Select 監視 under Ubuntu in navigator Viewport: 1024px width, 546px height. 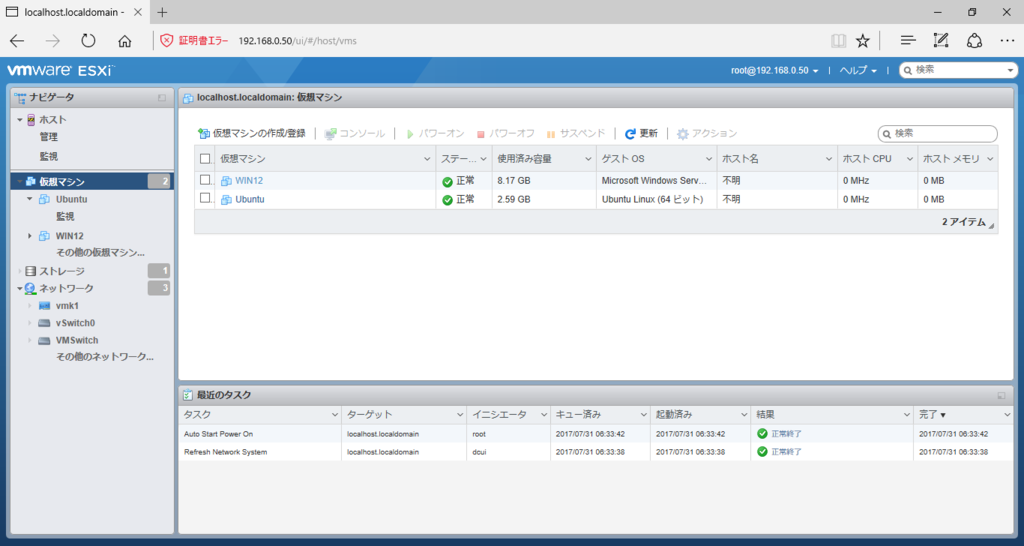[x=65, y=217]
